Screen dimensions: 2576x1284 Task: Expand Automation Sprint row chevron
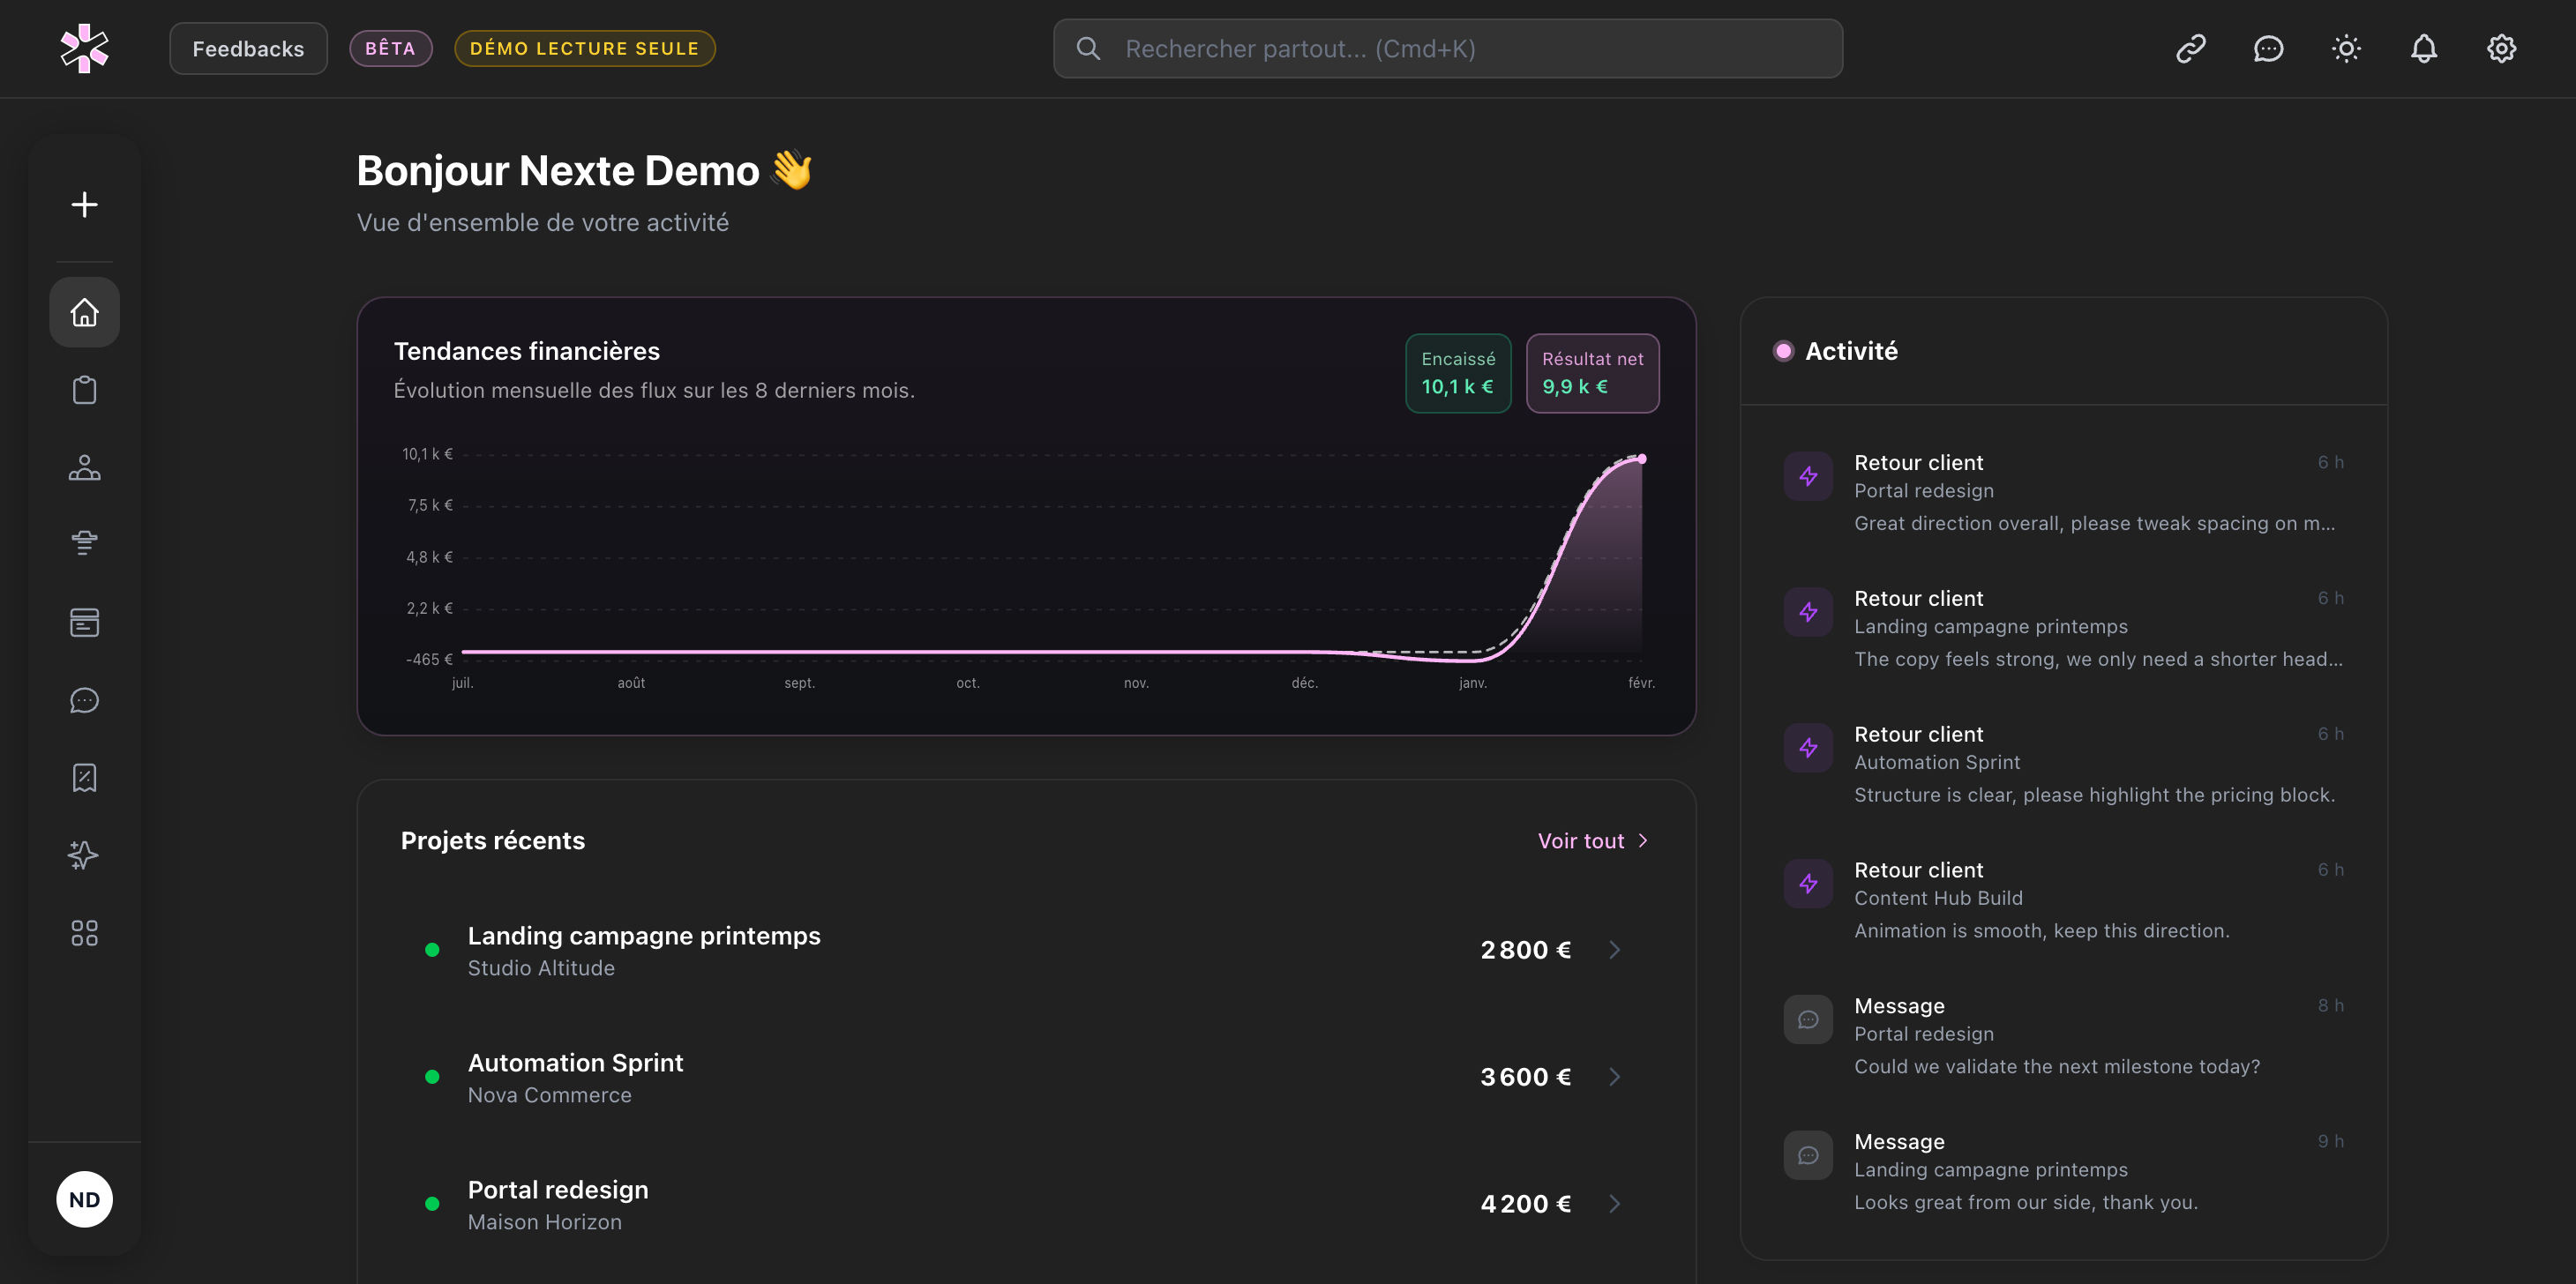point(1614,1077)
